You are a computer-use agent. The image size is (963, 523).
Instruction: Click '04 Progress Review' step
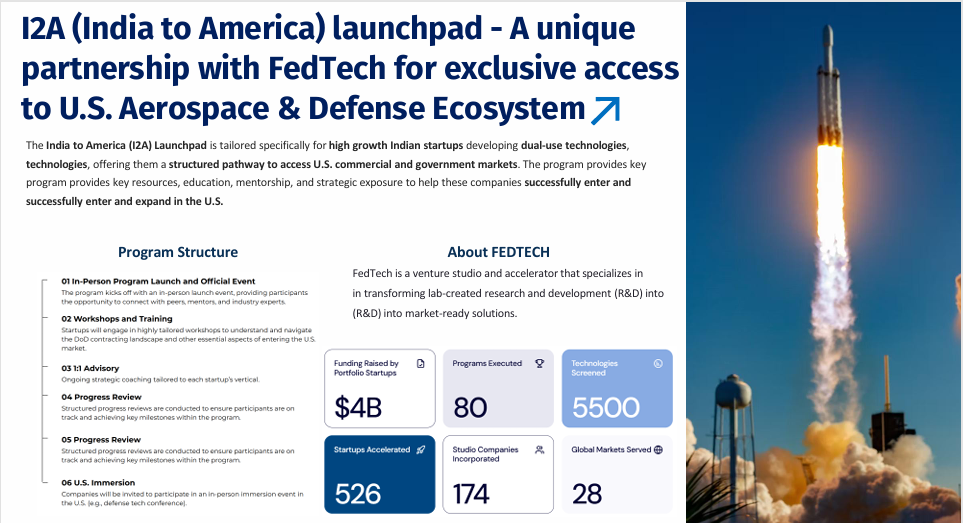click(101, 397)
